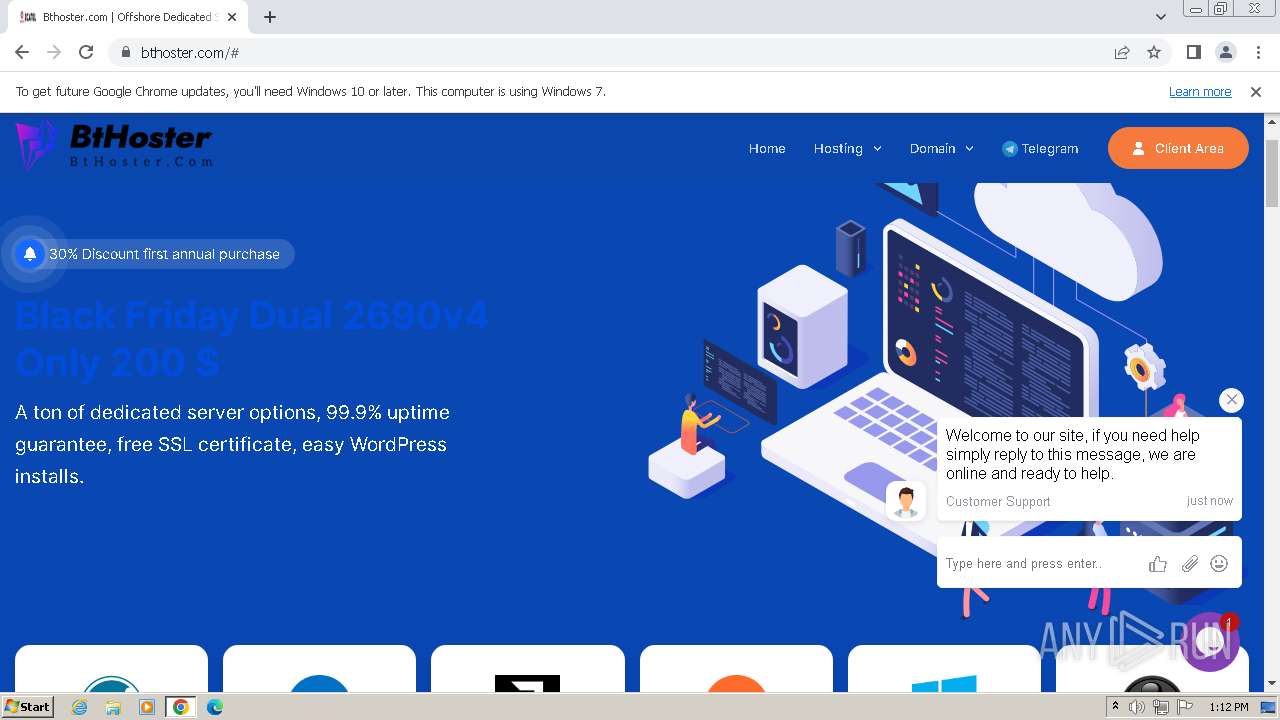Expand the Domain dropdown menu
This screenshot has height=720, width=1280.
941,148
